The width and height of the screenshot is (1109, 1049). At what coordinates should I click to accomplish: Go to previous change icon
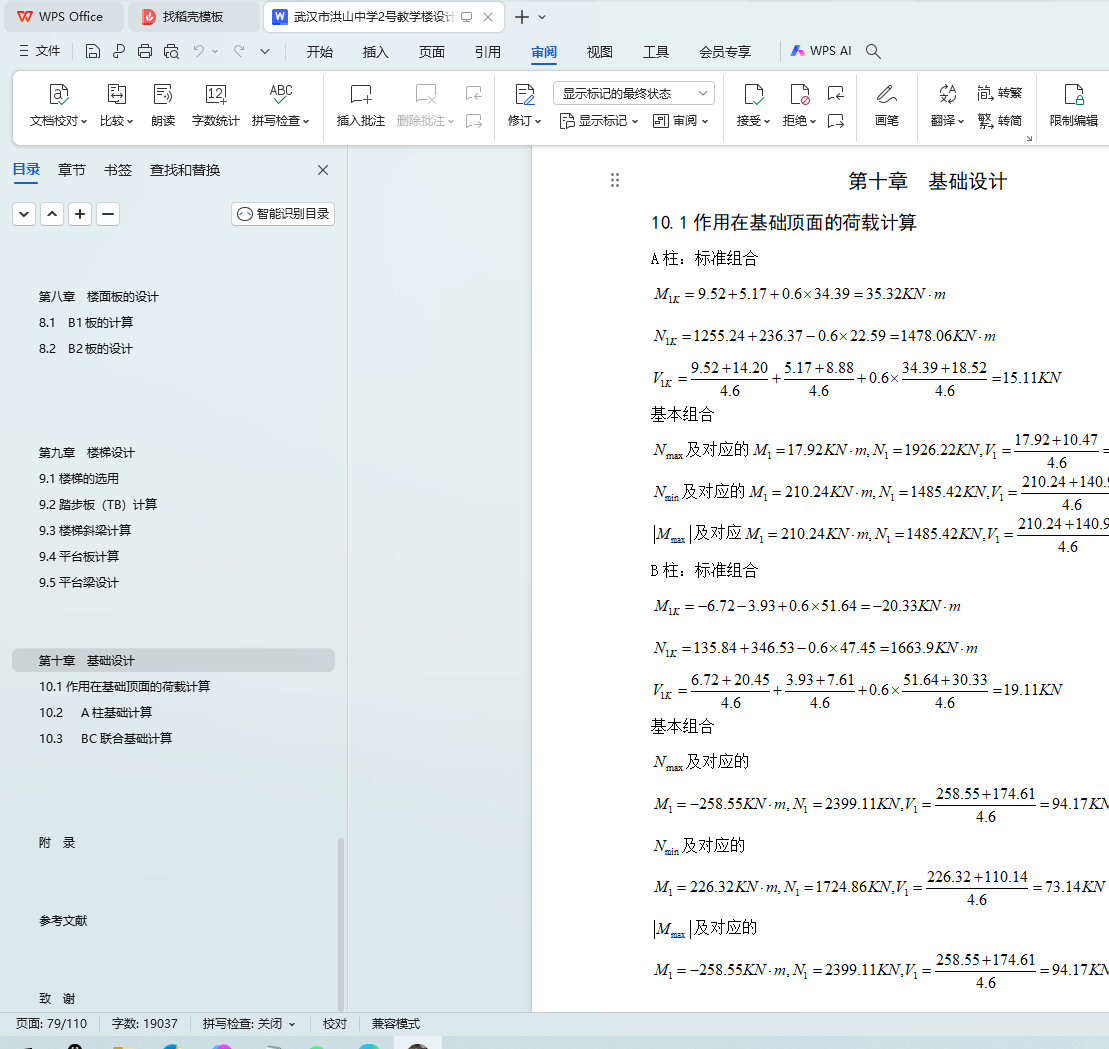[836, 93]
